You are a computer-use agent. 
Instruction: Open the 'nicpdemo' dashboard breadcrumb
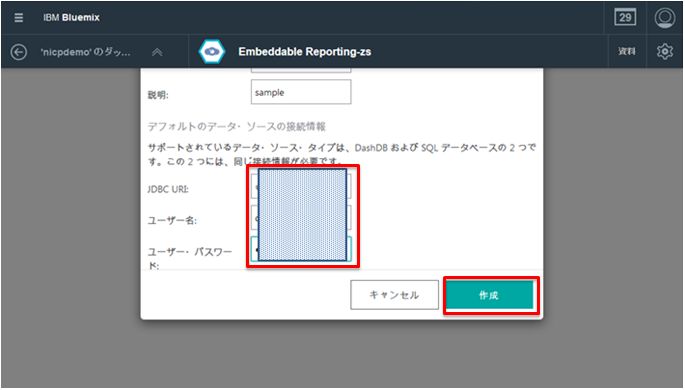click(x=85, y=52)
